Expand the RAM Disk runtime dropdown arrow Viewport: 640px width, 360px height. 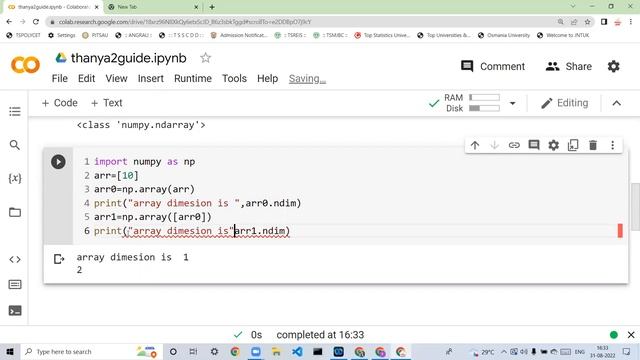(x=512, y=103)
